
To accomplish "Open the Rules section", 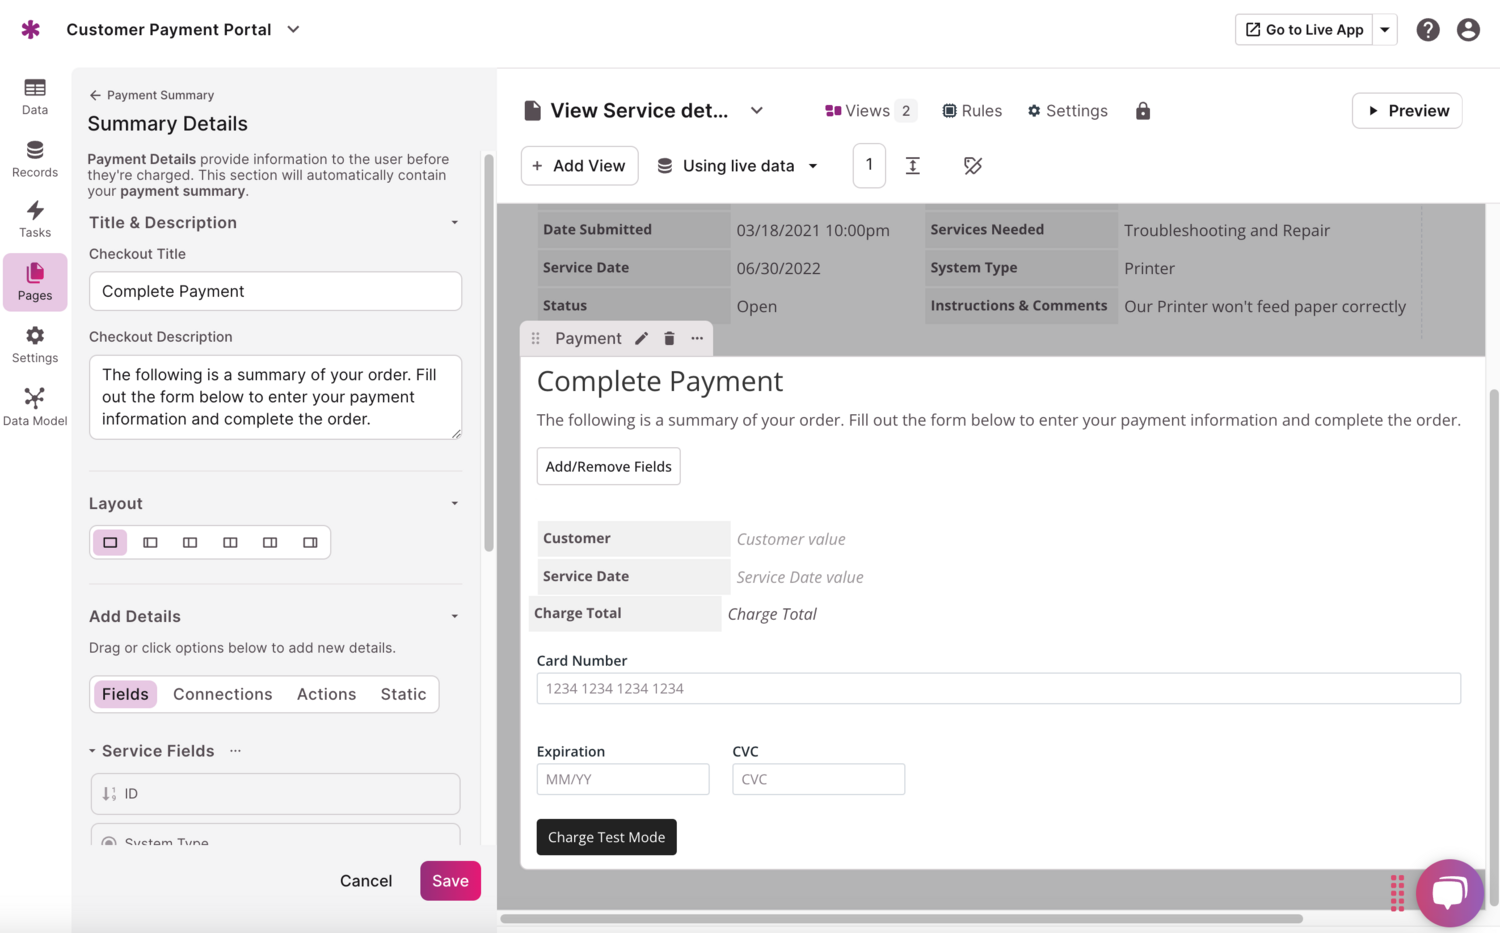I will 971,110.
